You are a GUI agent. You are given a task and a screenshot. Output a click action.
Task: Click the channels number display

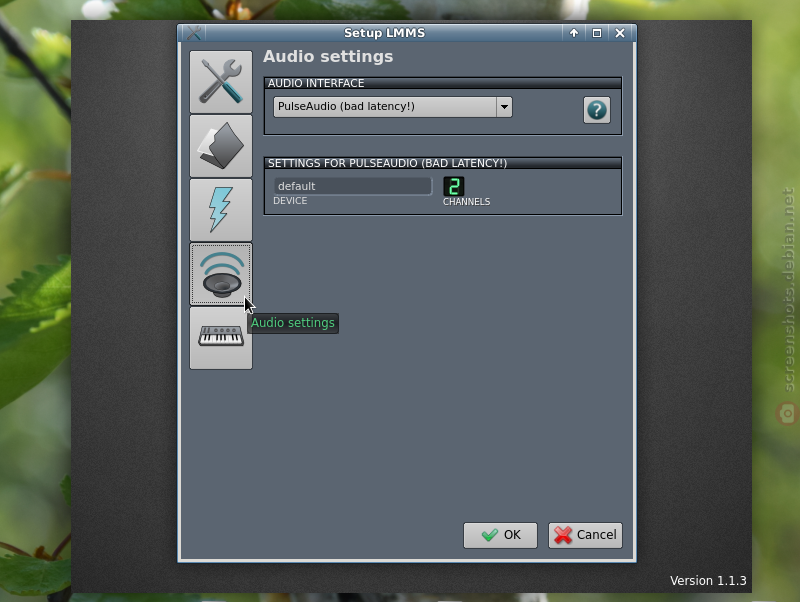tap(454, 186)
